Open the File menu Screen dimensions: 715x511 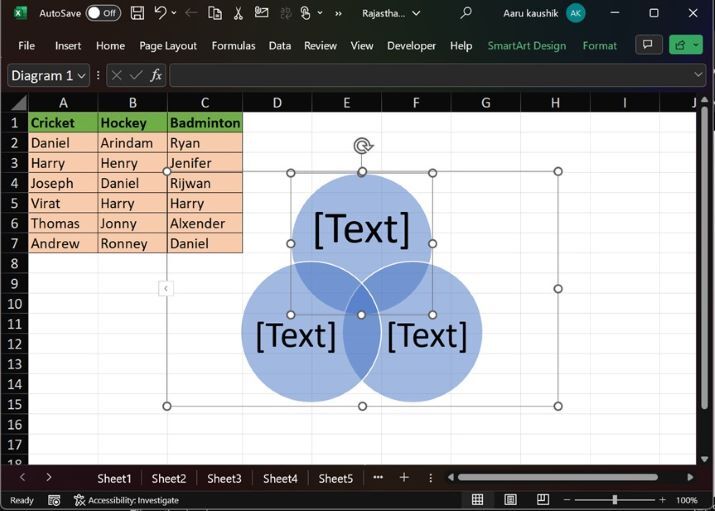tap(26, 46)
